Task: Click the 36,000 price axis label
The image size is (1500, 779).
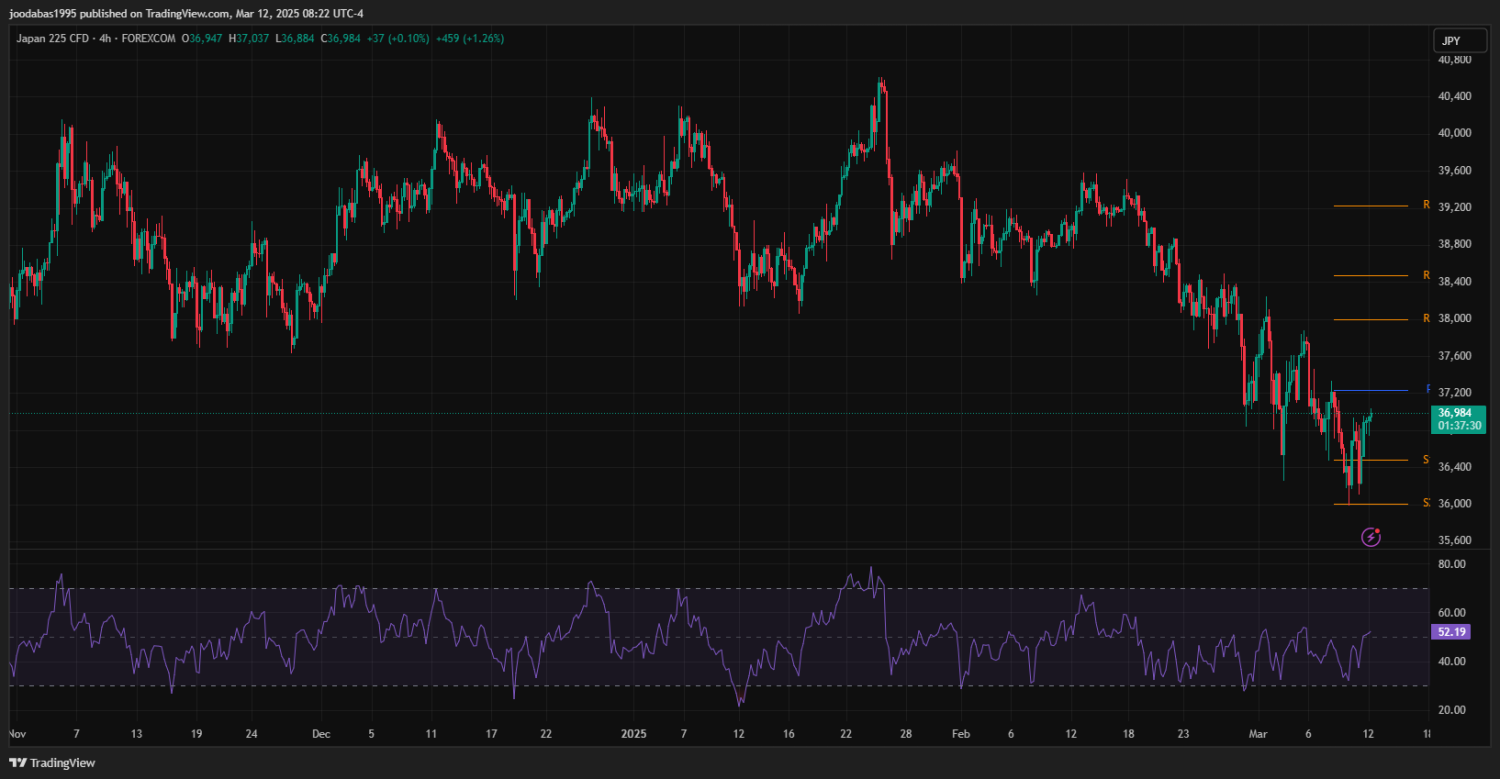Action: pos(1454,503)
